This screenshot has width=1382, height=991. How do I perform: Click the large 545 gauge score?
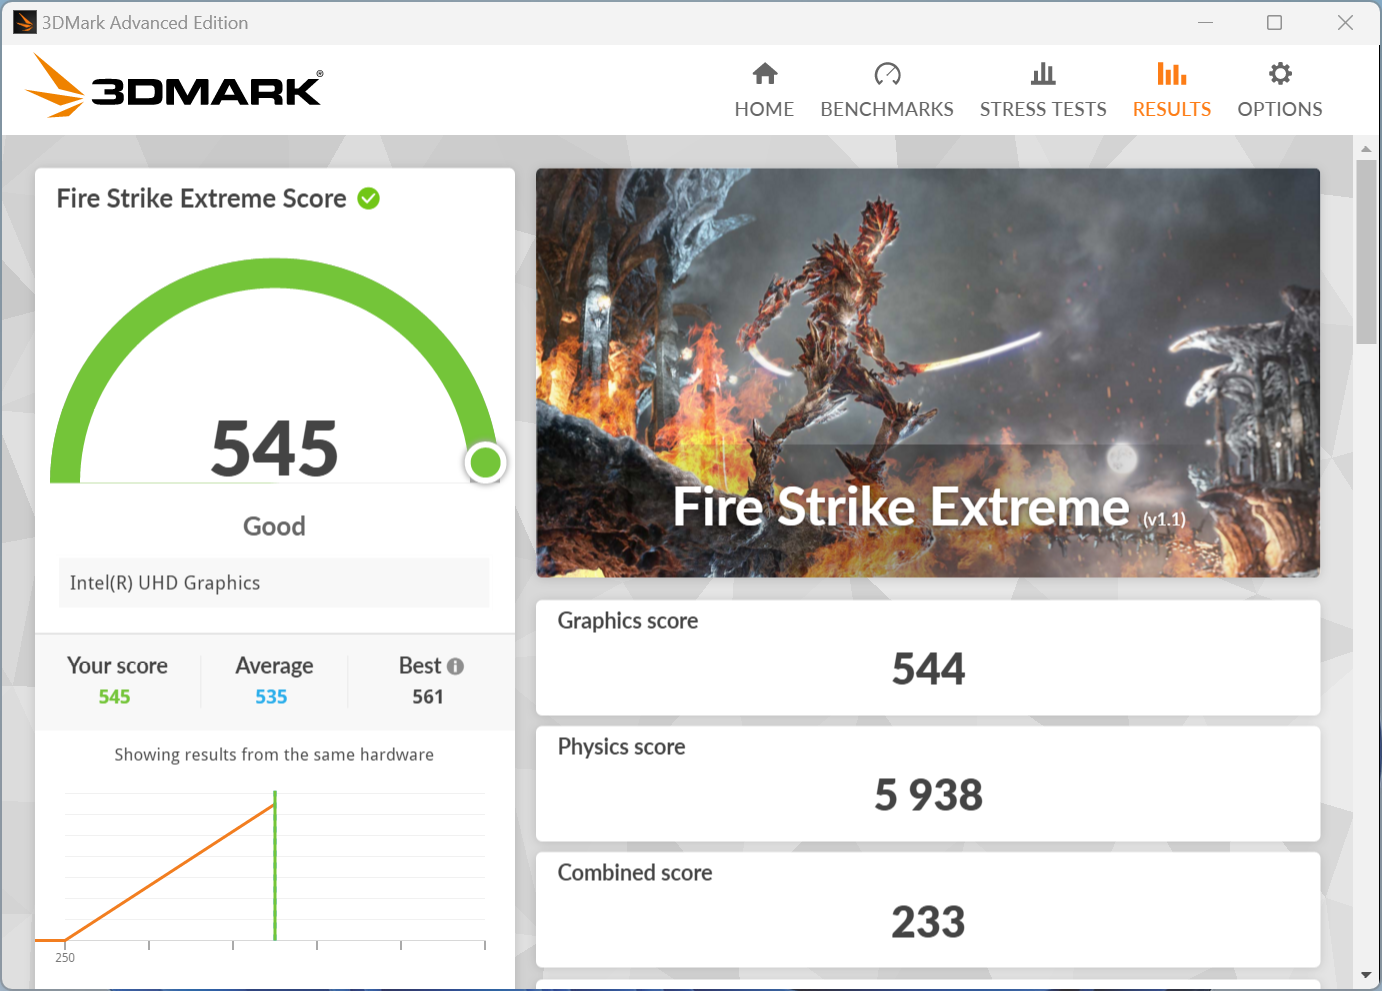275,448
